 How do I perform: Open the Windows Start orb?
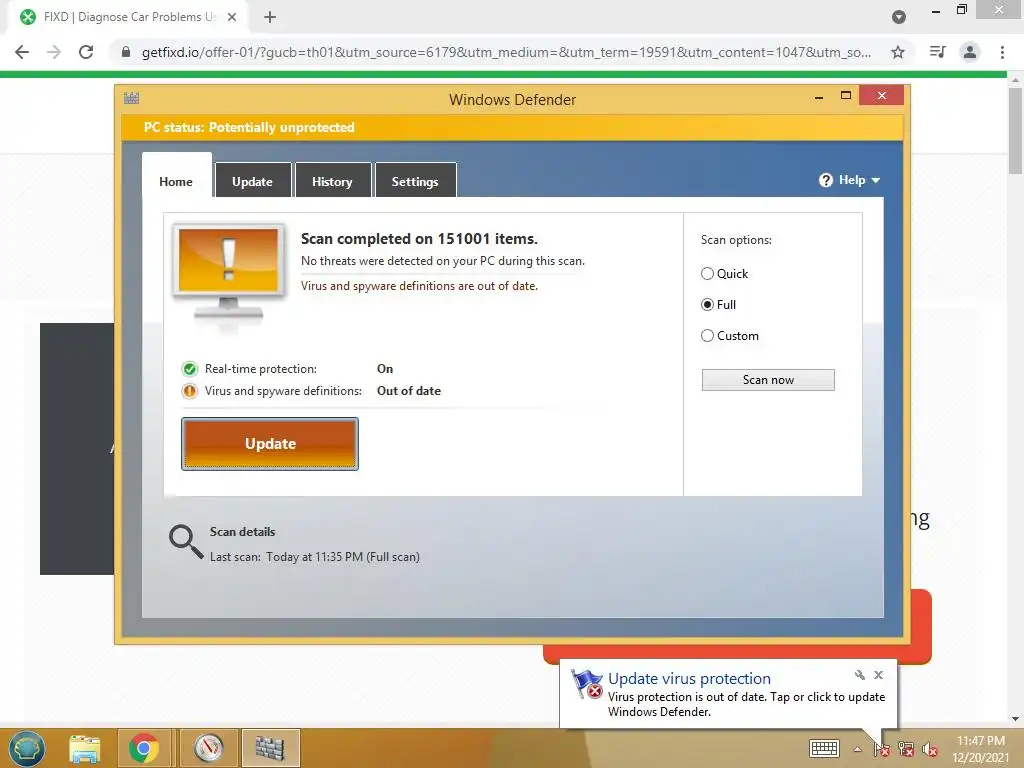click(27, 748)
